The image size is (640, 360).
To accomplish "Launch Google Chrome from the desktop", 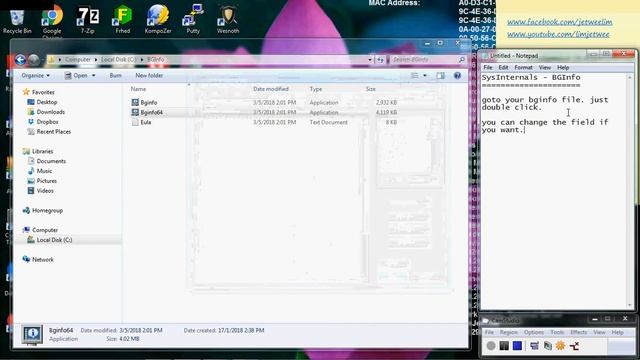I will (x=52, y=21).
